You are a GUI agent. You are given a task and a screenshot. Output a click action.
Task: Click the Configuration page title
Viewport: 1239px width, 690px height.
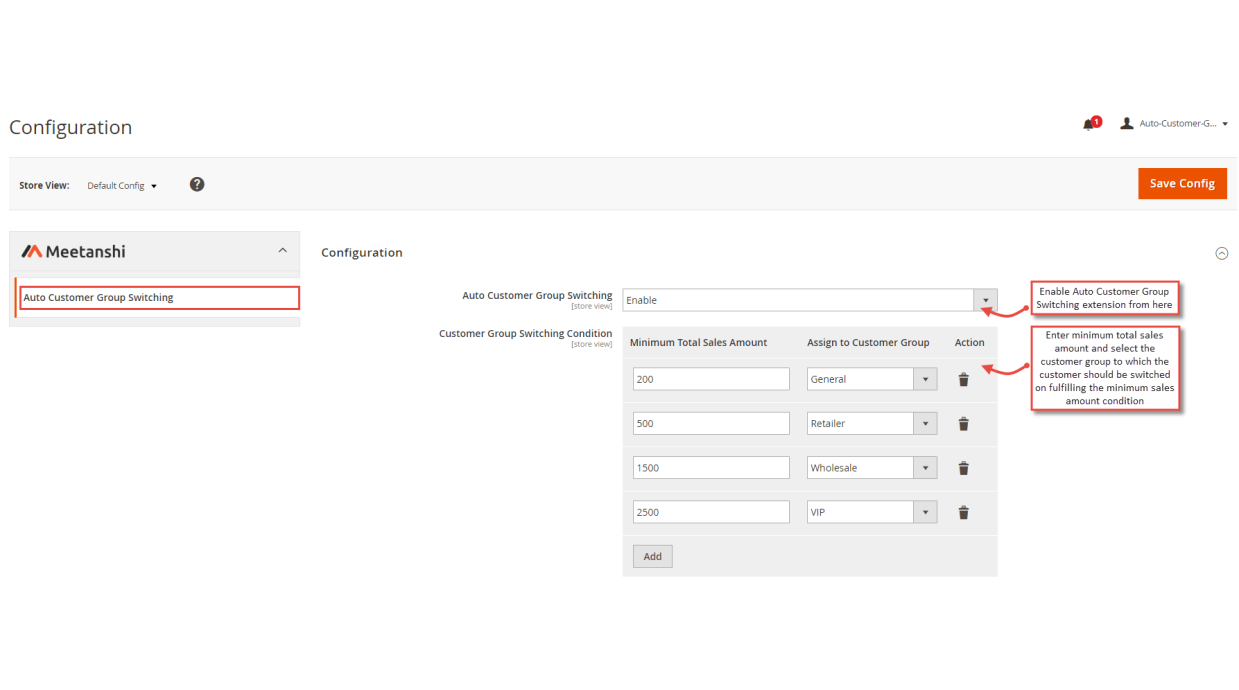71,128
